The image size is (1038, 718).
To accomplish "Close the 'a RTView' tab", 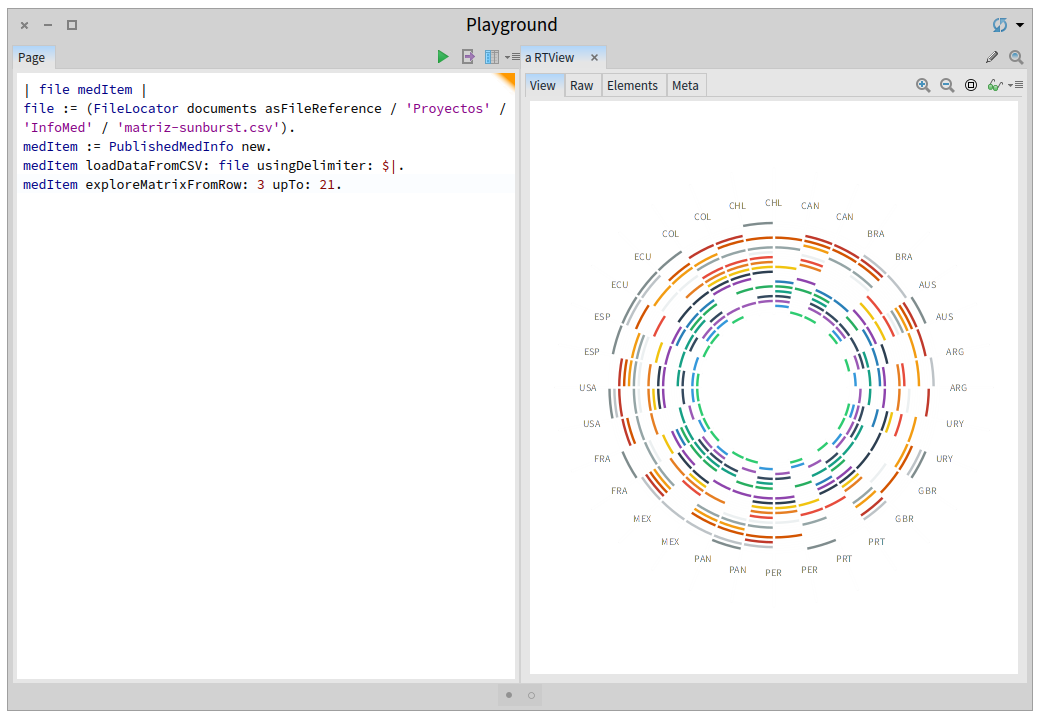I will click(x=594, y=58).
